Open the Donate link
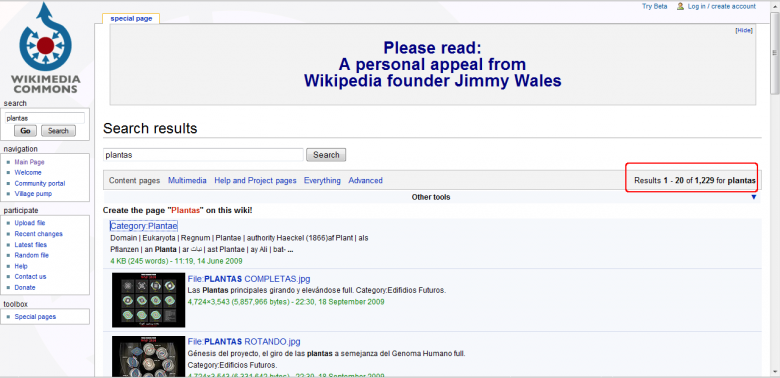 click(x=25, y=287)
